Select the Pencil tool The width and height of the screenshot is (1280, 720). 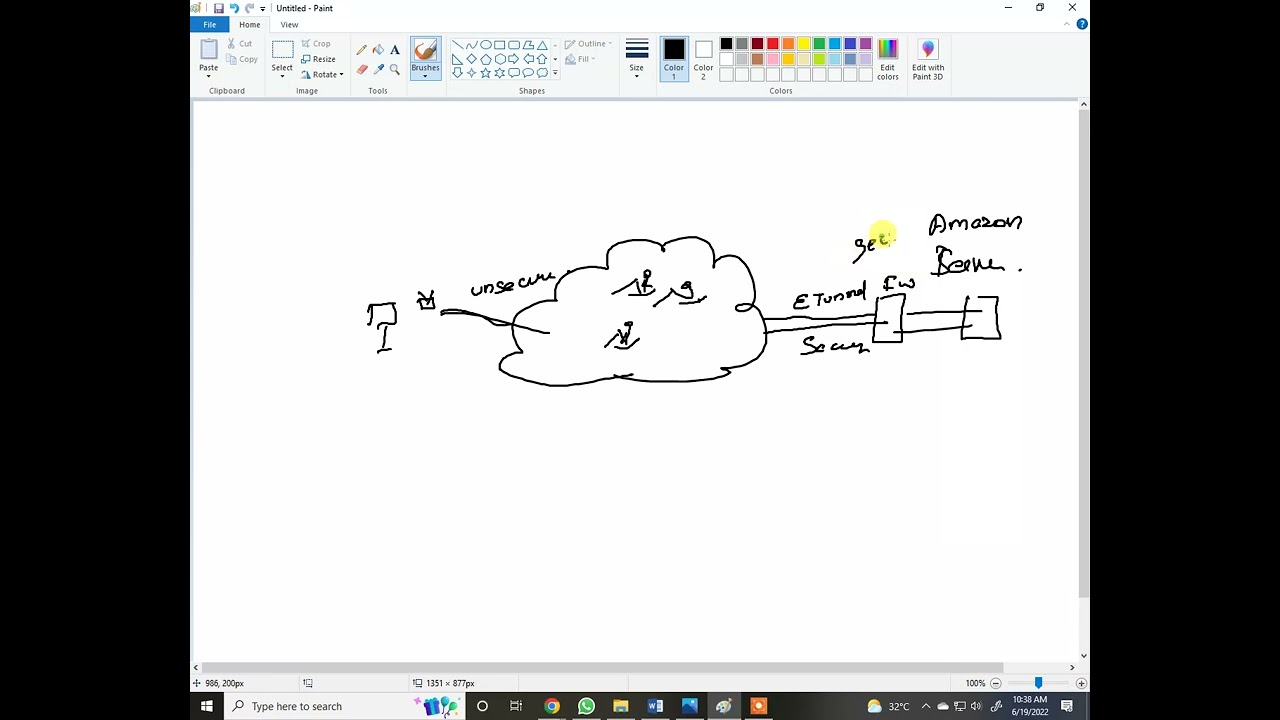tap(361, 50)
